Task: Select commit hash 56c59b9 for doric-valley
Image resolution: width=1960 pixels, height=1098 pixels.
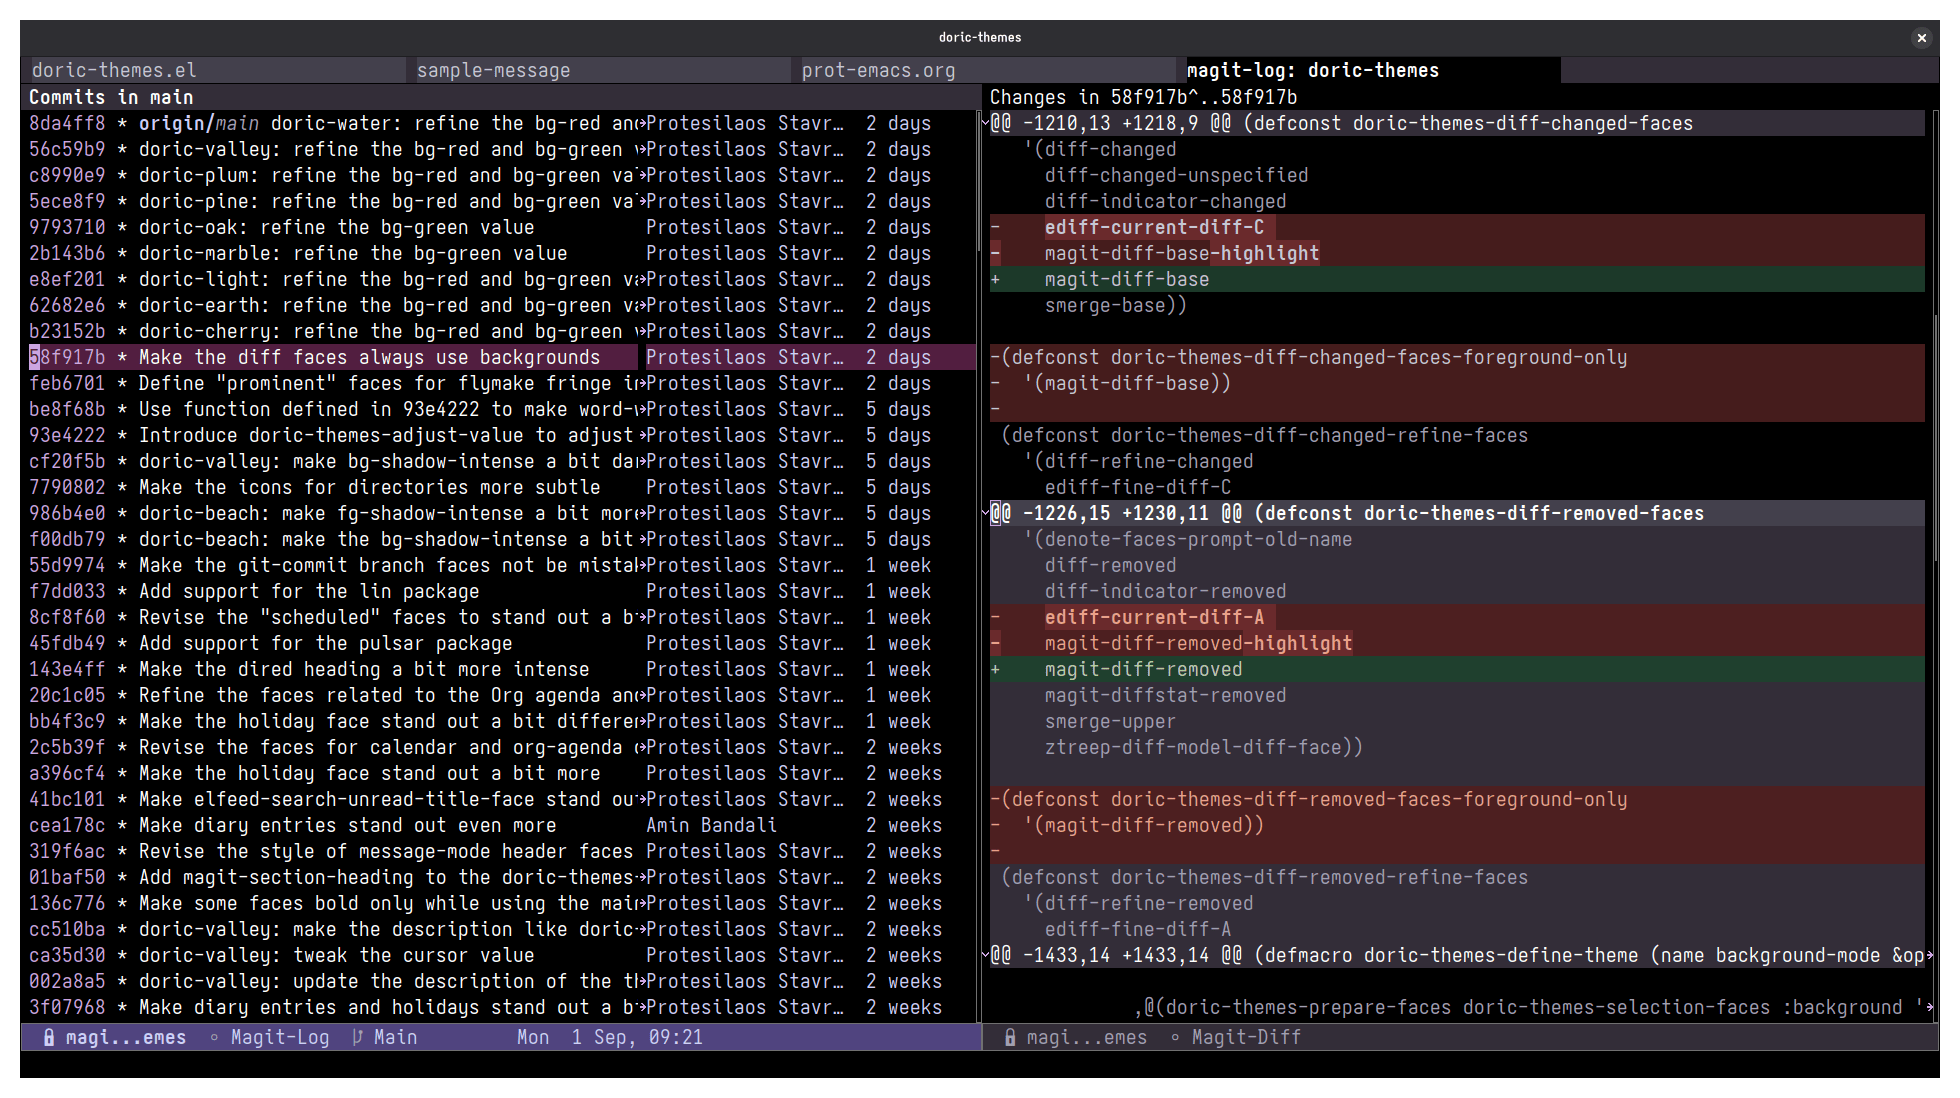Action: click(x=67, y=150)
